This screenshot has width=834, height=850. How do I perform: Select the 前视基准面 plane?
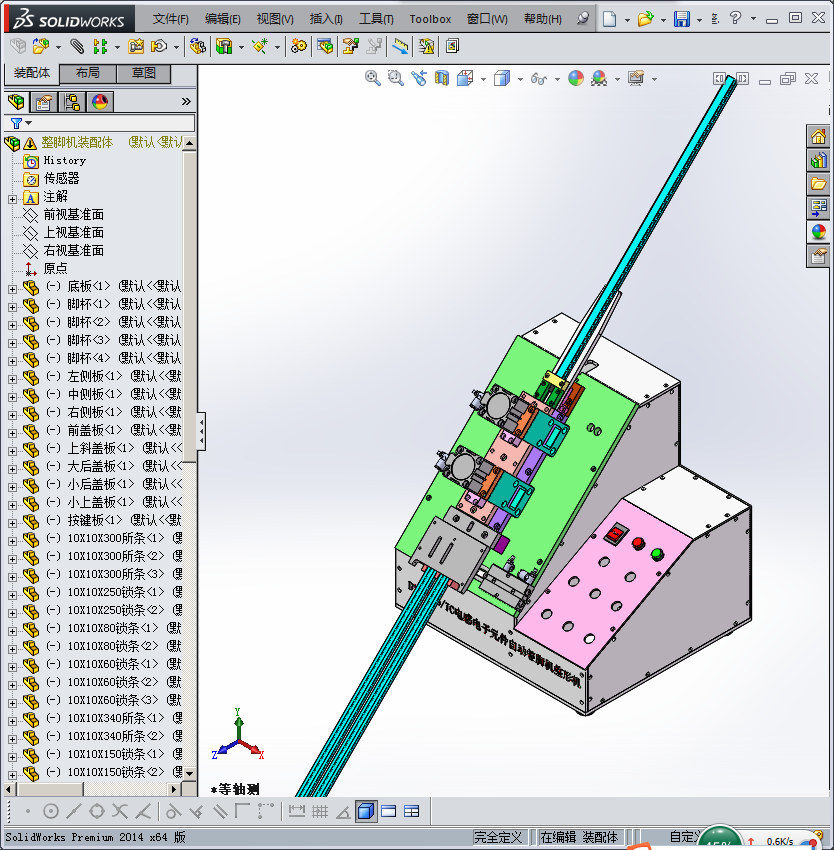point(73,215)
